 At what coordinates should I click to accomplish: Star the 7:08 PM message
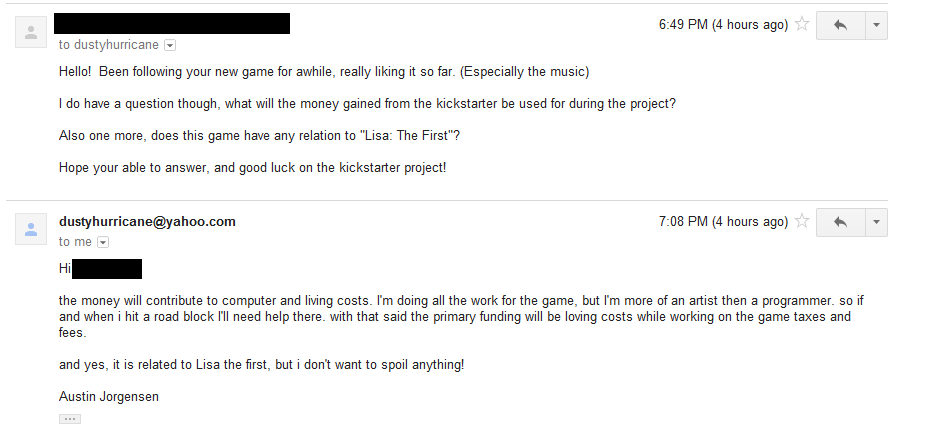802,221
